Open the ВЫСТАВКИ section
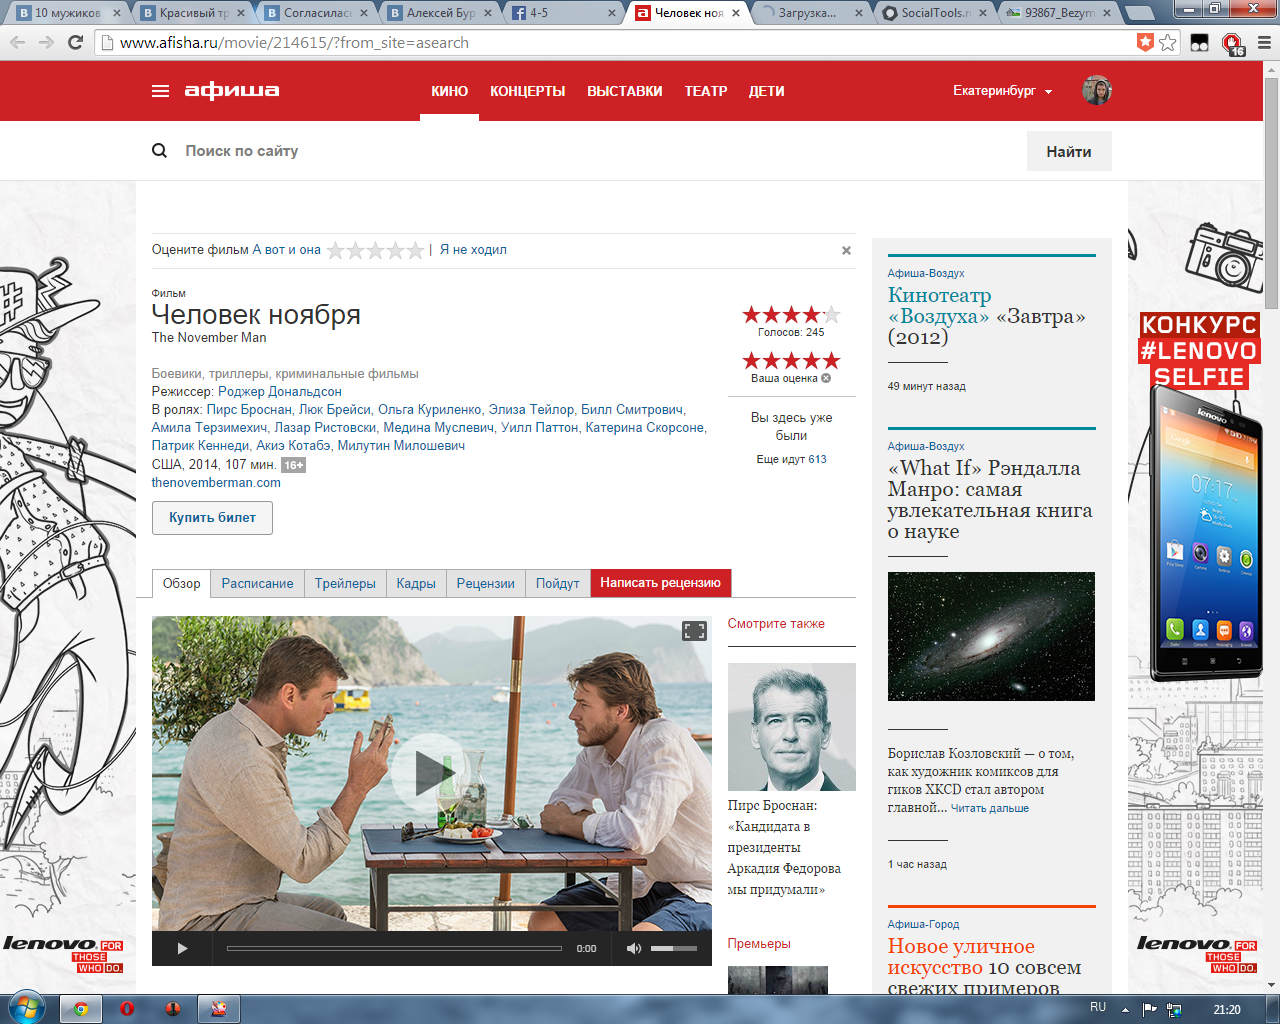Viewport: 1280px width, 1024px height. tap(624, 91)
